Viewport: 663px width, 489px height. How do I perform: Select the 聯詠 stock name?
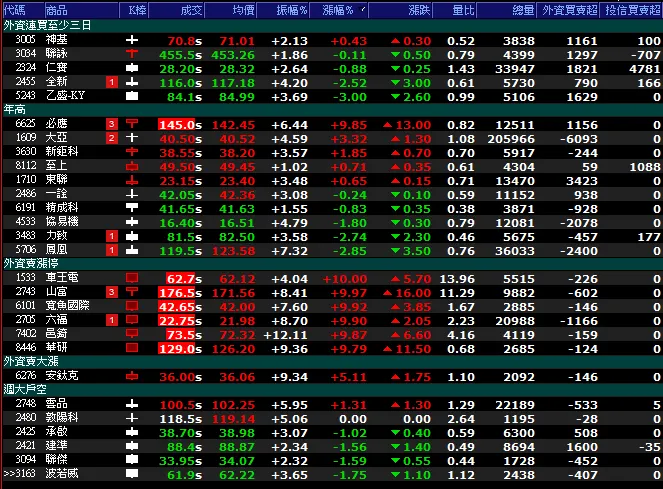pyautogui.click(x=57, y=54)
